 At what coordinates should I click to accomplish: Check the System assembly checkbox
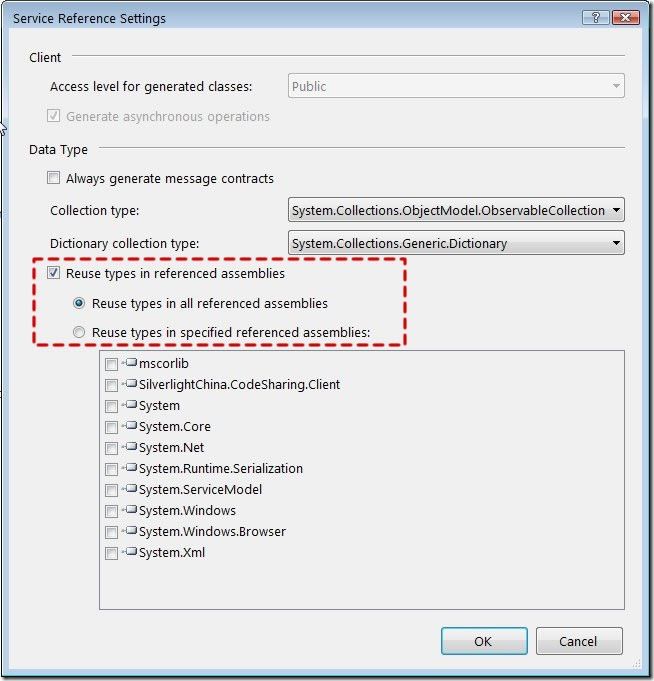(112, 406)
